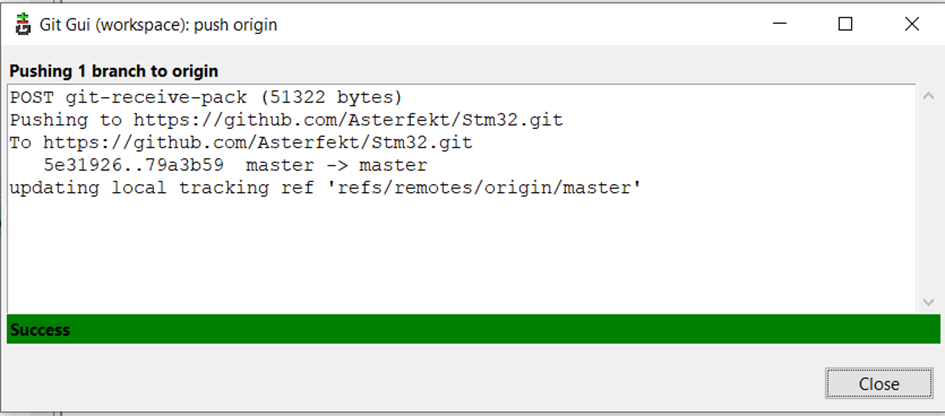Click the scrollbar up arrow in output

(927, 96)
